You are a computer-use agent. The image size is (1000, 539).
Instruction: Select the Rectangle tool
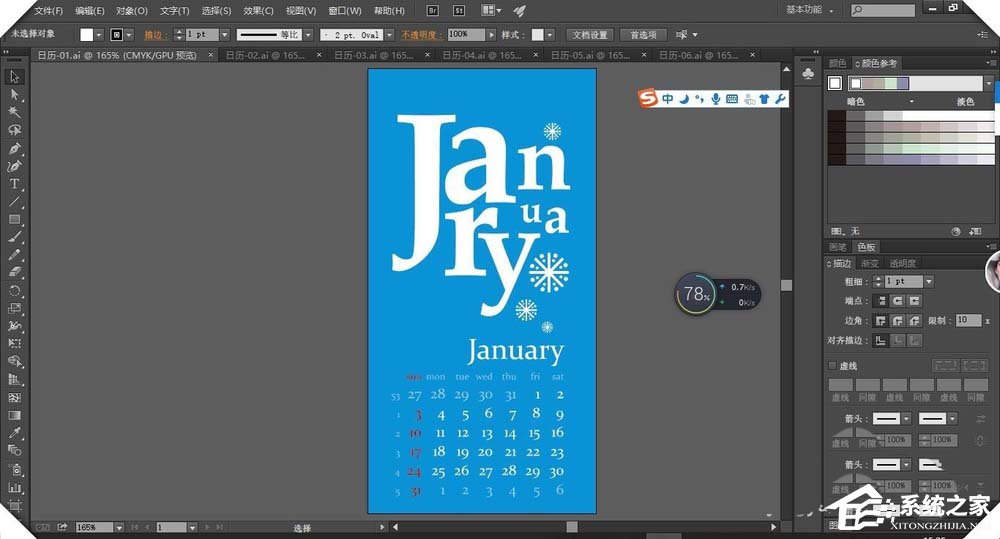14,219
